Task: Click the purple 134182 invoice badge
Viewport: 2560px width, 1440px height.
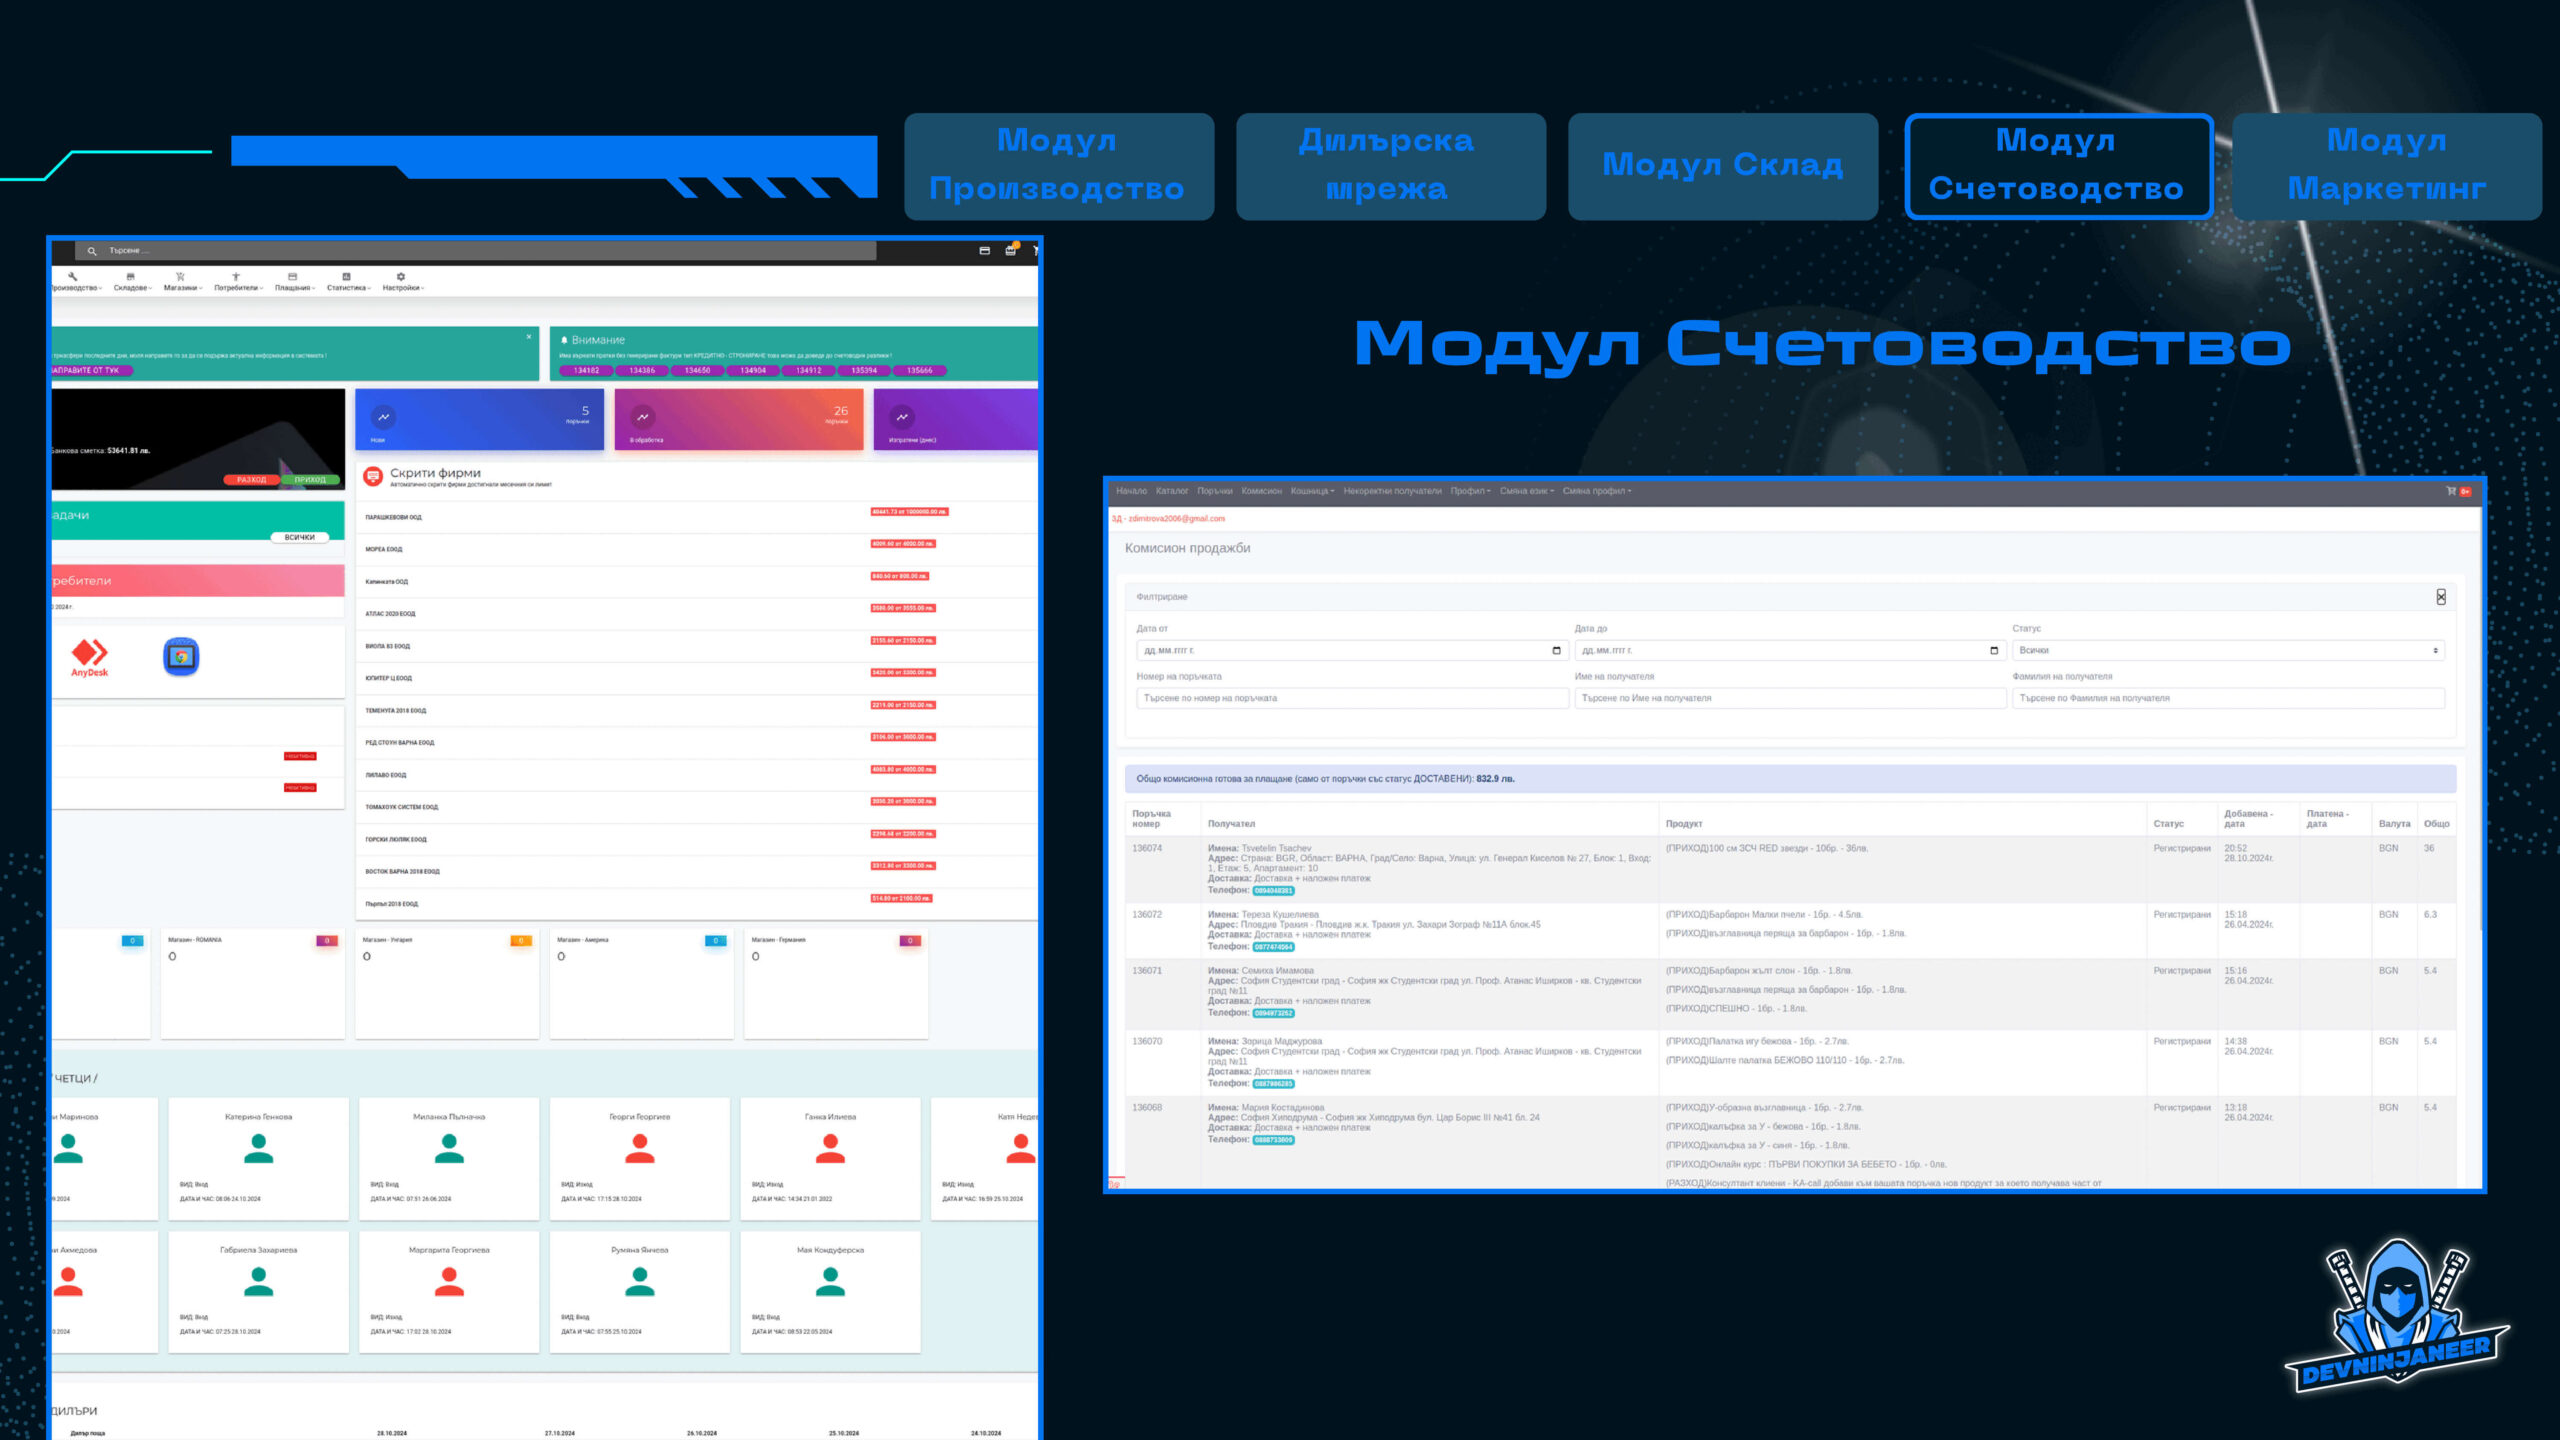Action: pos(586,371)
